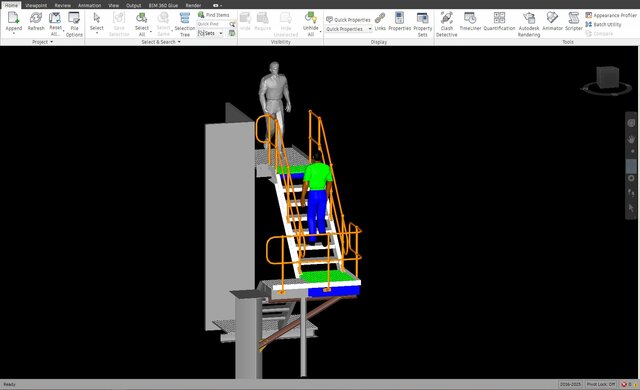Click the Reset All icon
This screenshot has height=390, width=640.
(55, 19)
